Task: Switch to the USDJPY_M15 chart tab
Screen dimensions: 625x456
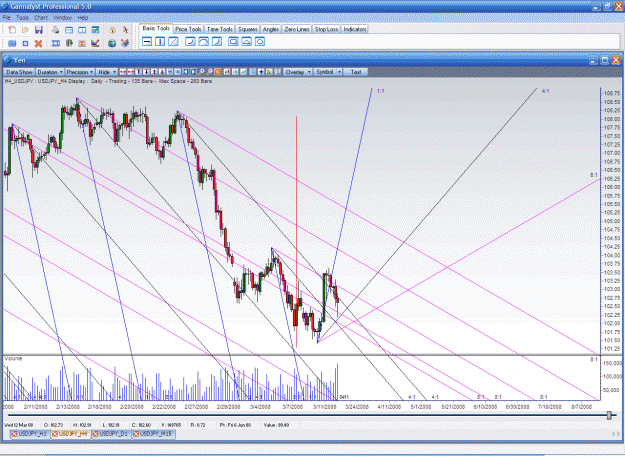Action: (x=156, y=434)
